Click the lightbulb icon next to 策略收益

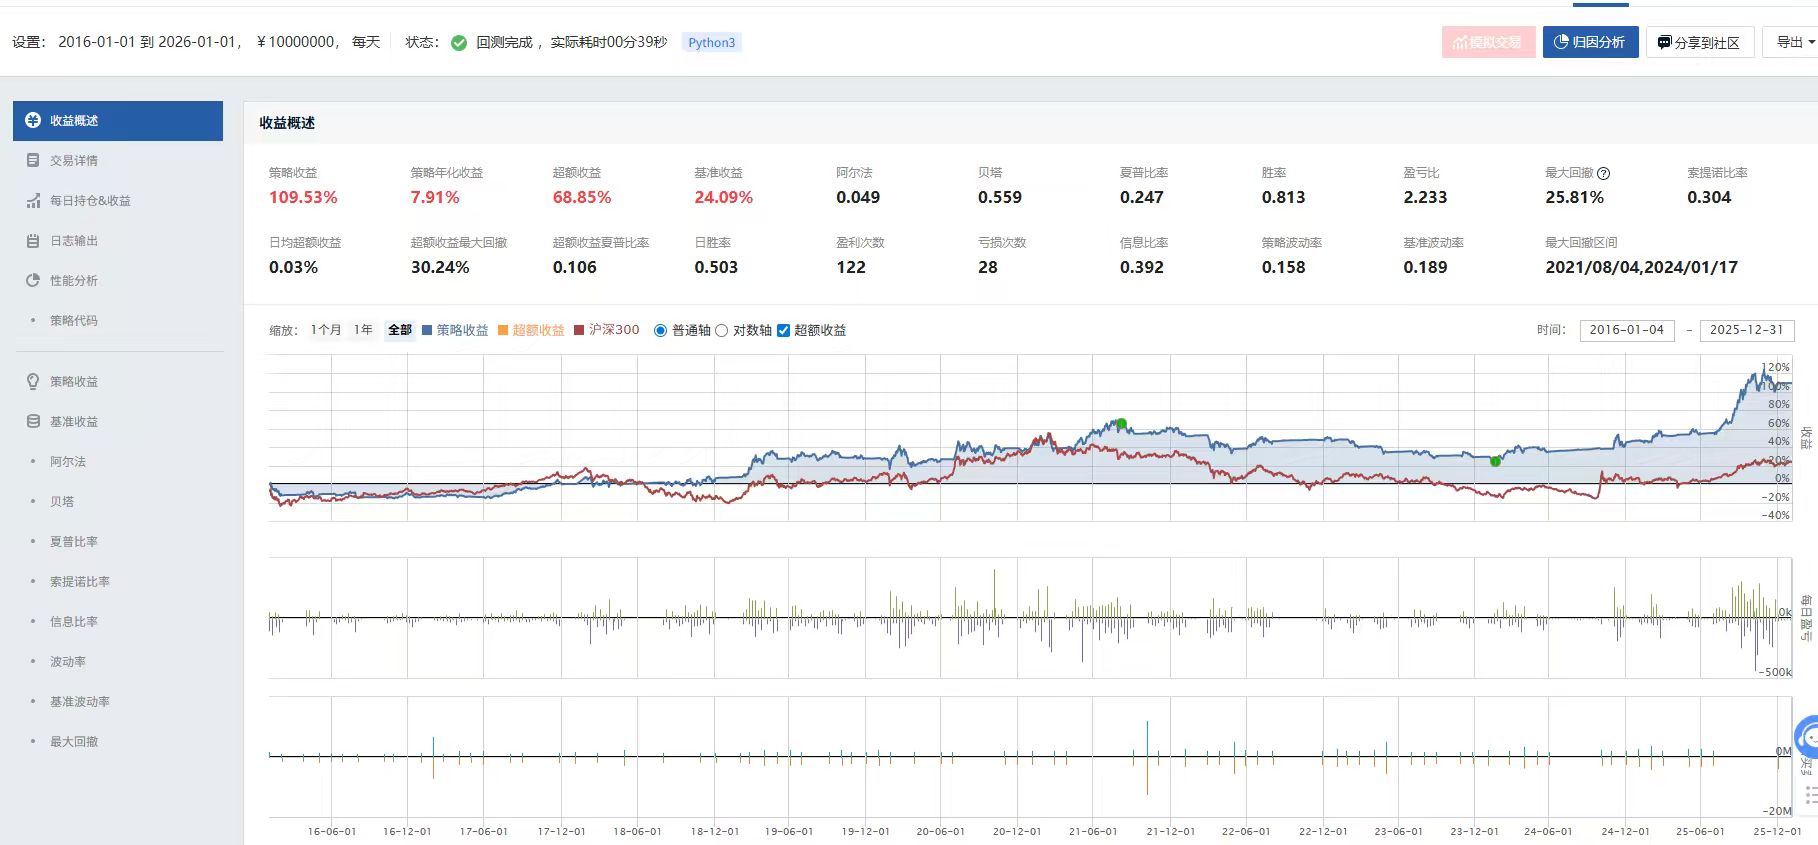pos(33,382)
